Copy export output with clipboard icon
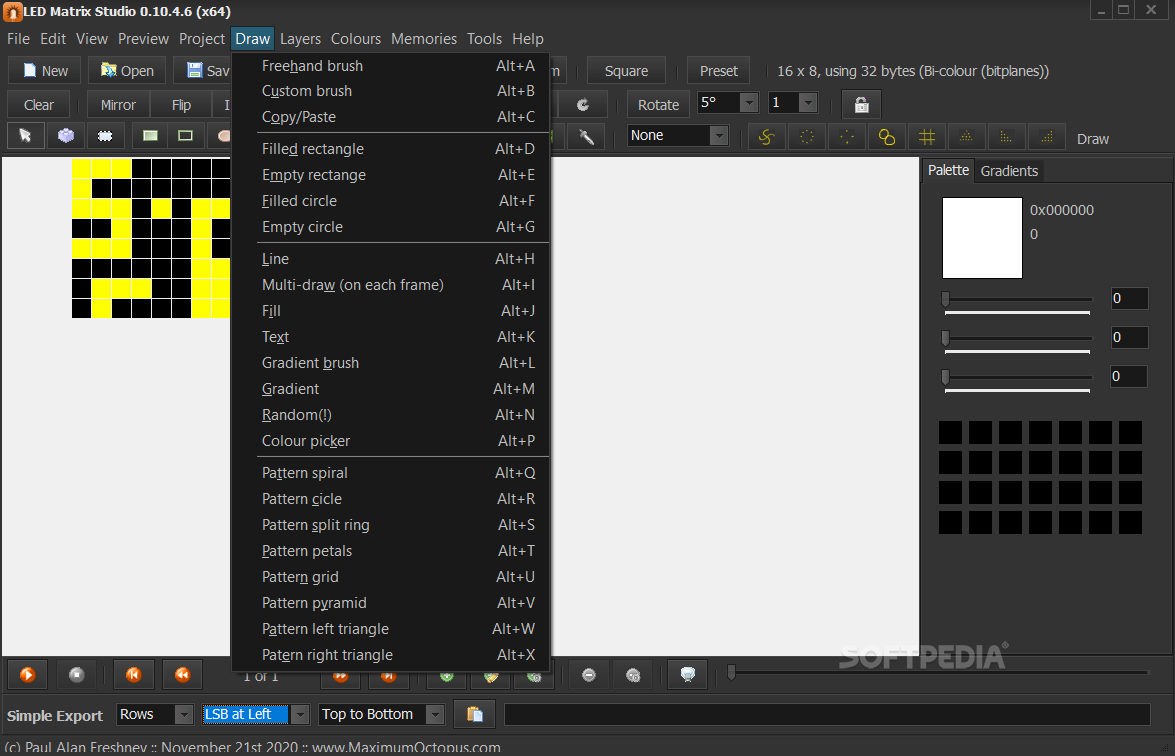 coord(474,714)
